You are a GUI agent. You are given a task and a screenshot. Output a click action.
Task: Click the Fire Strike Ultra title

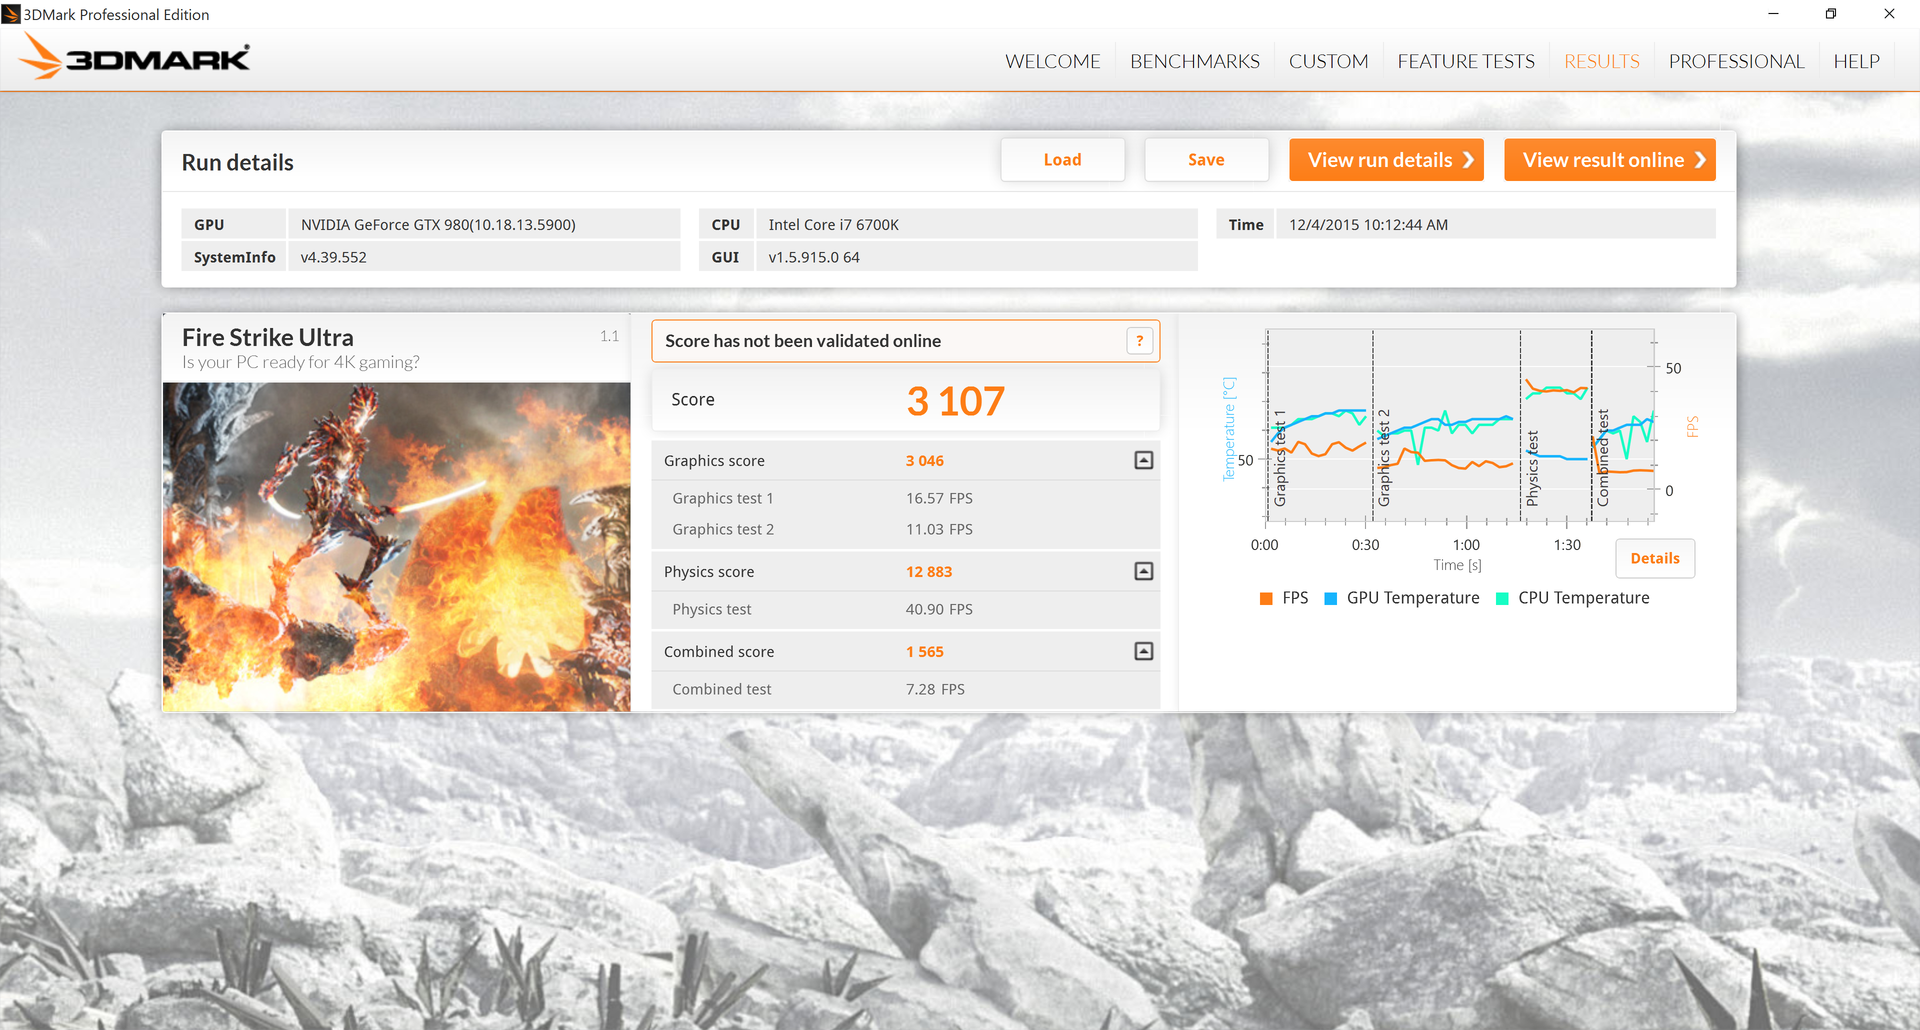[268, 337]
